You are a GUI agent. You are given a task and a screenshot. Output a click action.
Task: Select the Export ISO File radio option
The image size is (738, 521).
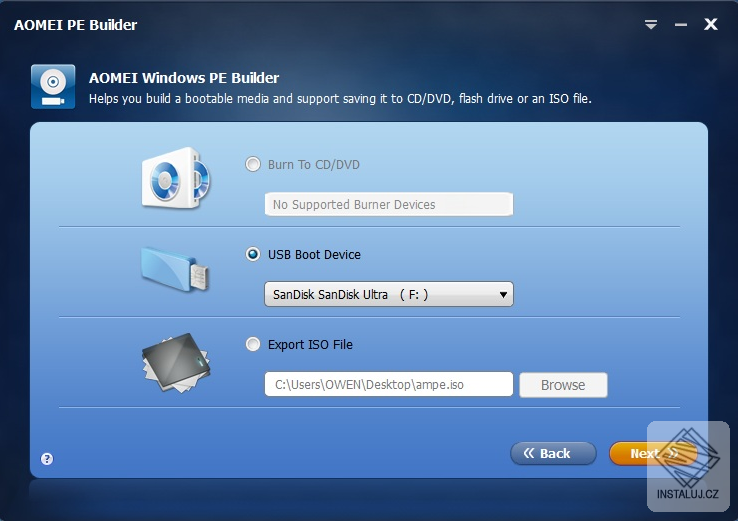point(253,344)
